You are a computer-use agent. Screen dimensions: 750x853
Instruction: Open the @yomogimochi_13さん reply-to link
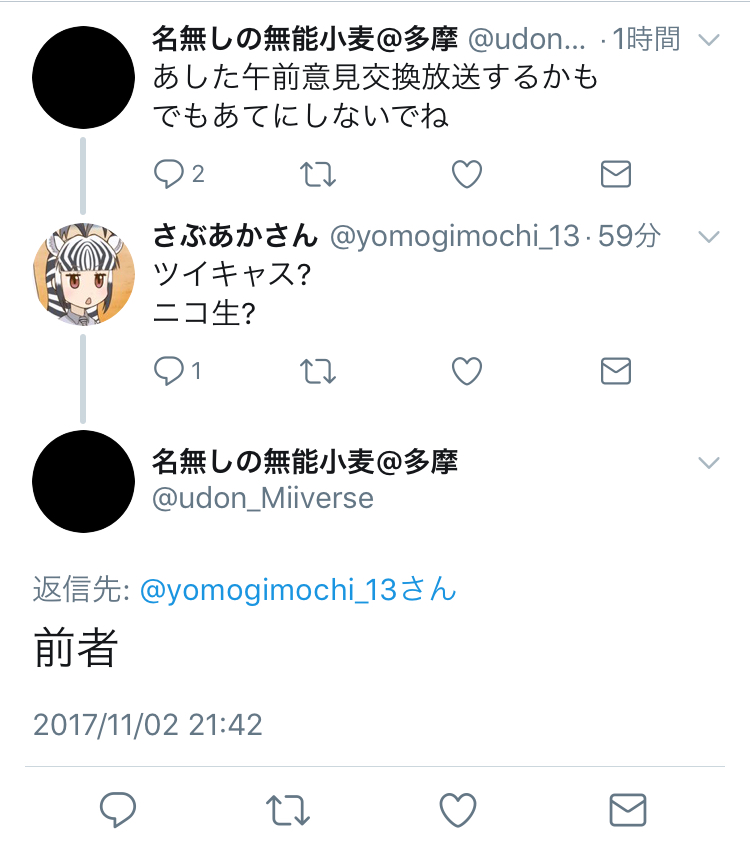pyautogui.click(x=298, y=590)
